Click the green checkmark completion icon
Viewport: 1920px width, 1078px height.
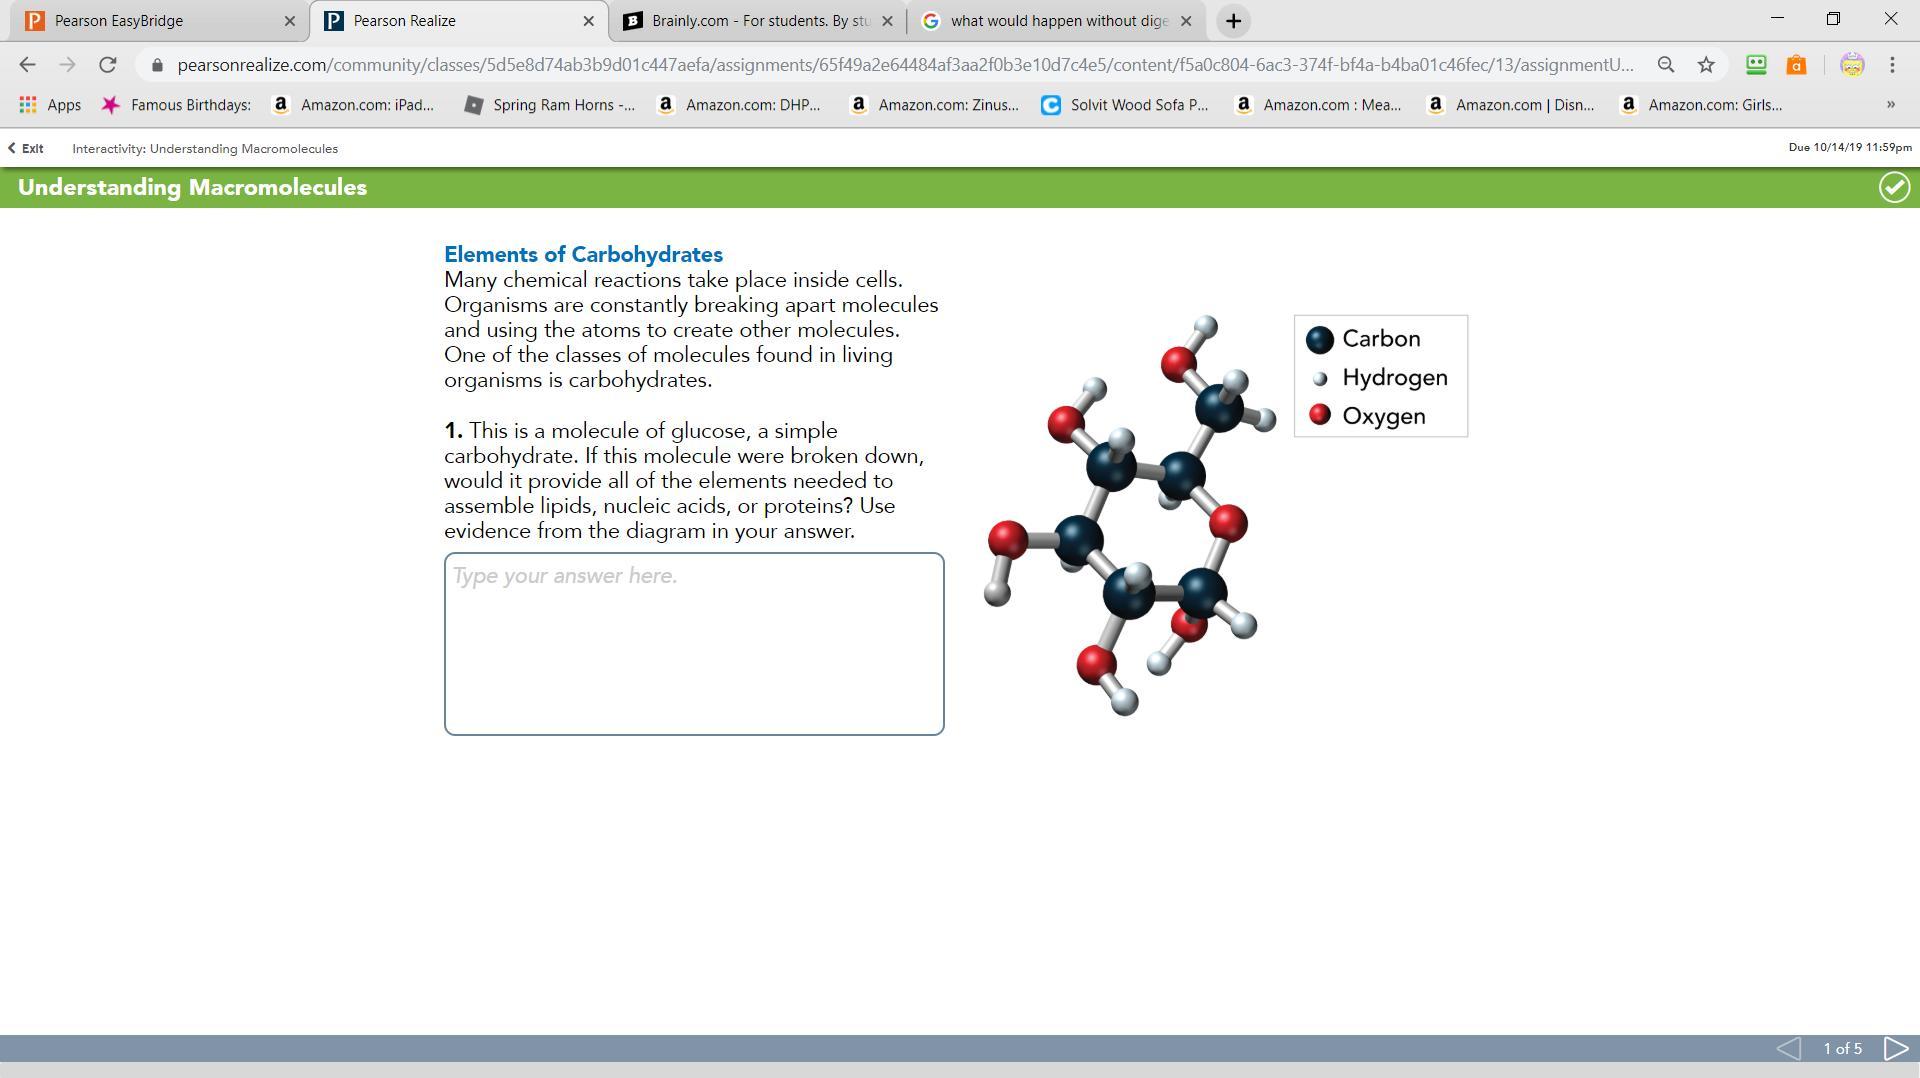click(x=1893, y=188)
